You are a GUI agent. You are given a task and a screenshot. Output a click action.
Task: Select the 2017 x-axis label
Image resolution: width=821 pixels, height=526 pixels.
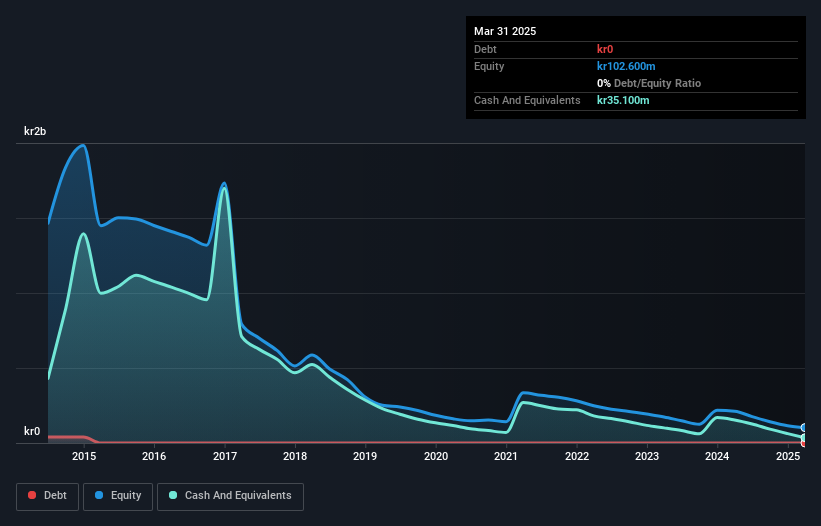click(x=225, y=456)
